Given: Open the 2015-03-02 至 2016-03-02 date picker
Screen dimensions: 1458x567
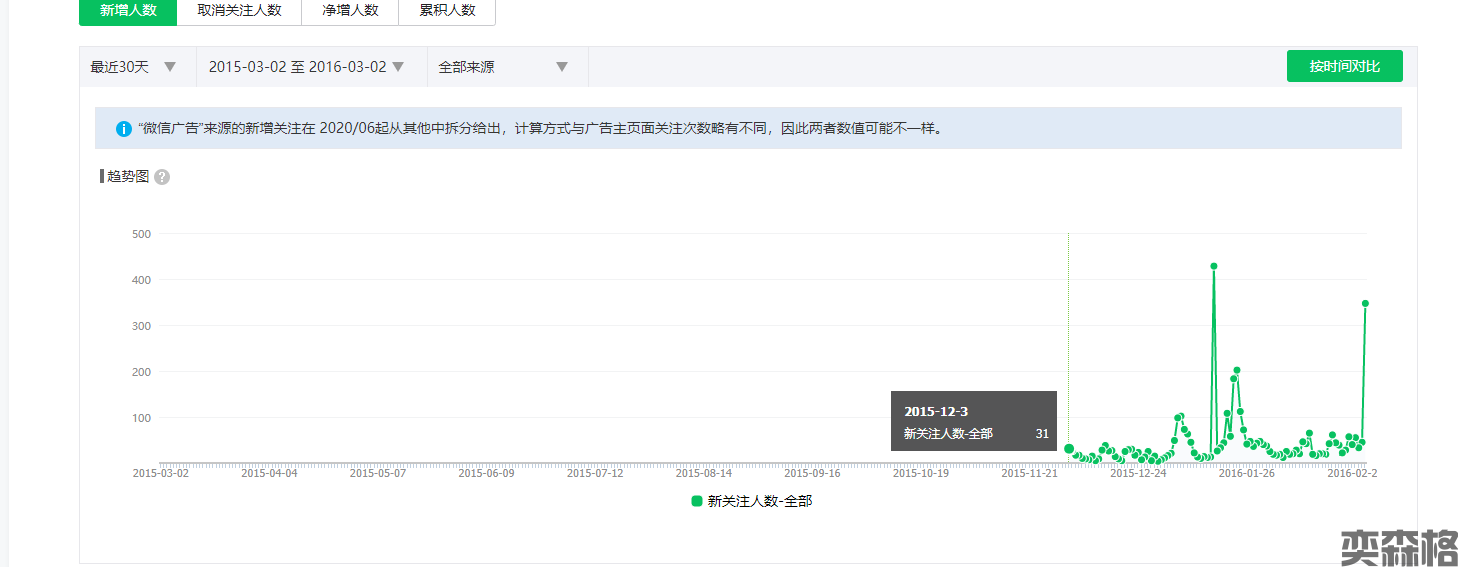Looking at the screenshot, I should pyautogui.click(x=297, y=67).
